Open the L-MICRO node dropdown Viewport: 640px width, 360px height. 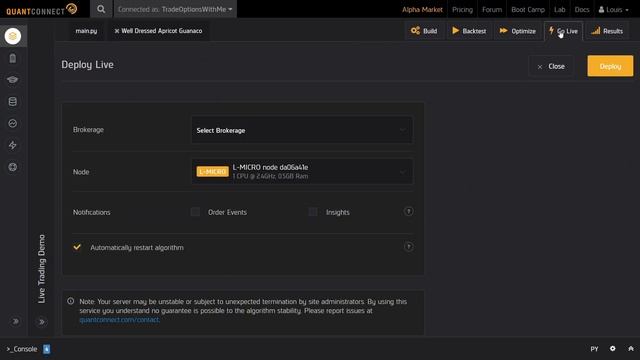[302, 171]
